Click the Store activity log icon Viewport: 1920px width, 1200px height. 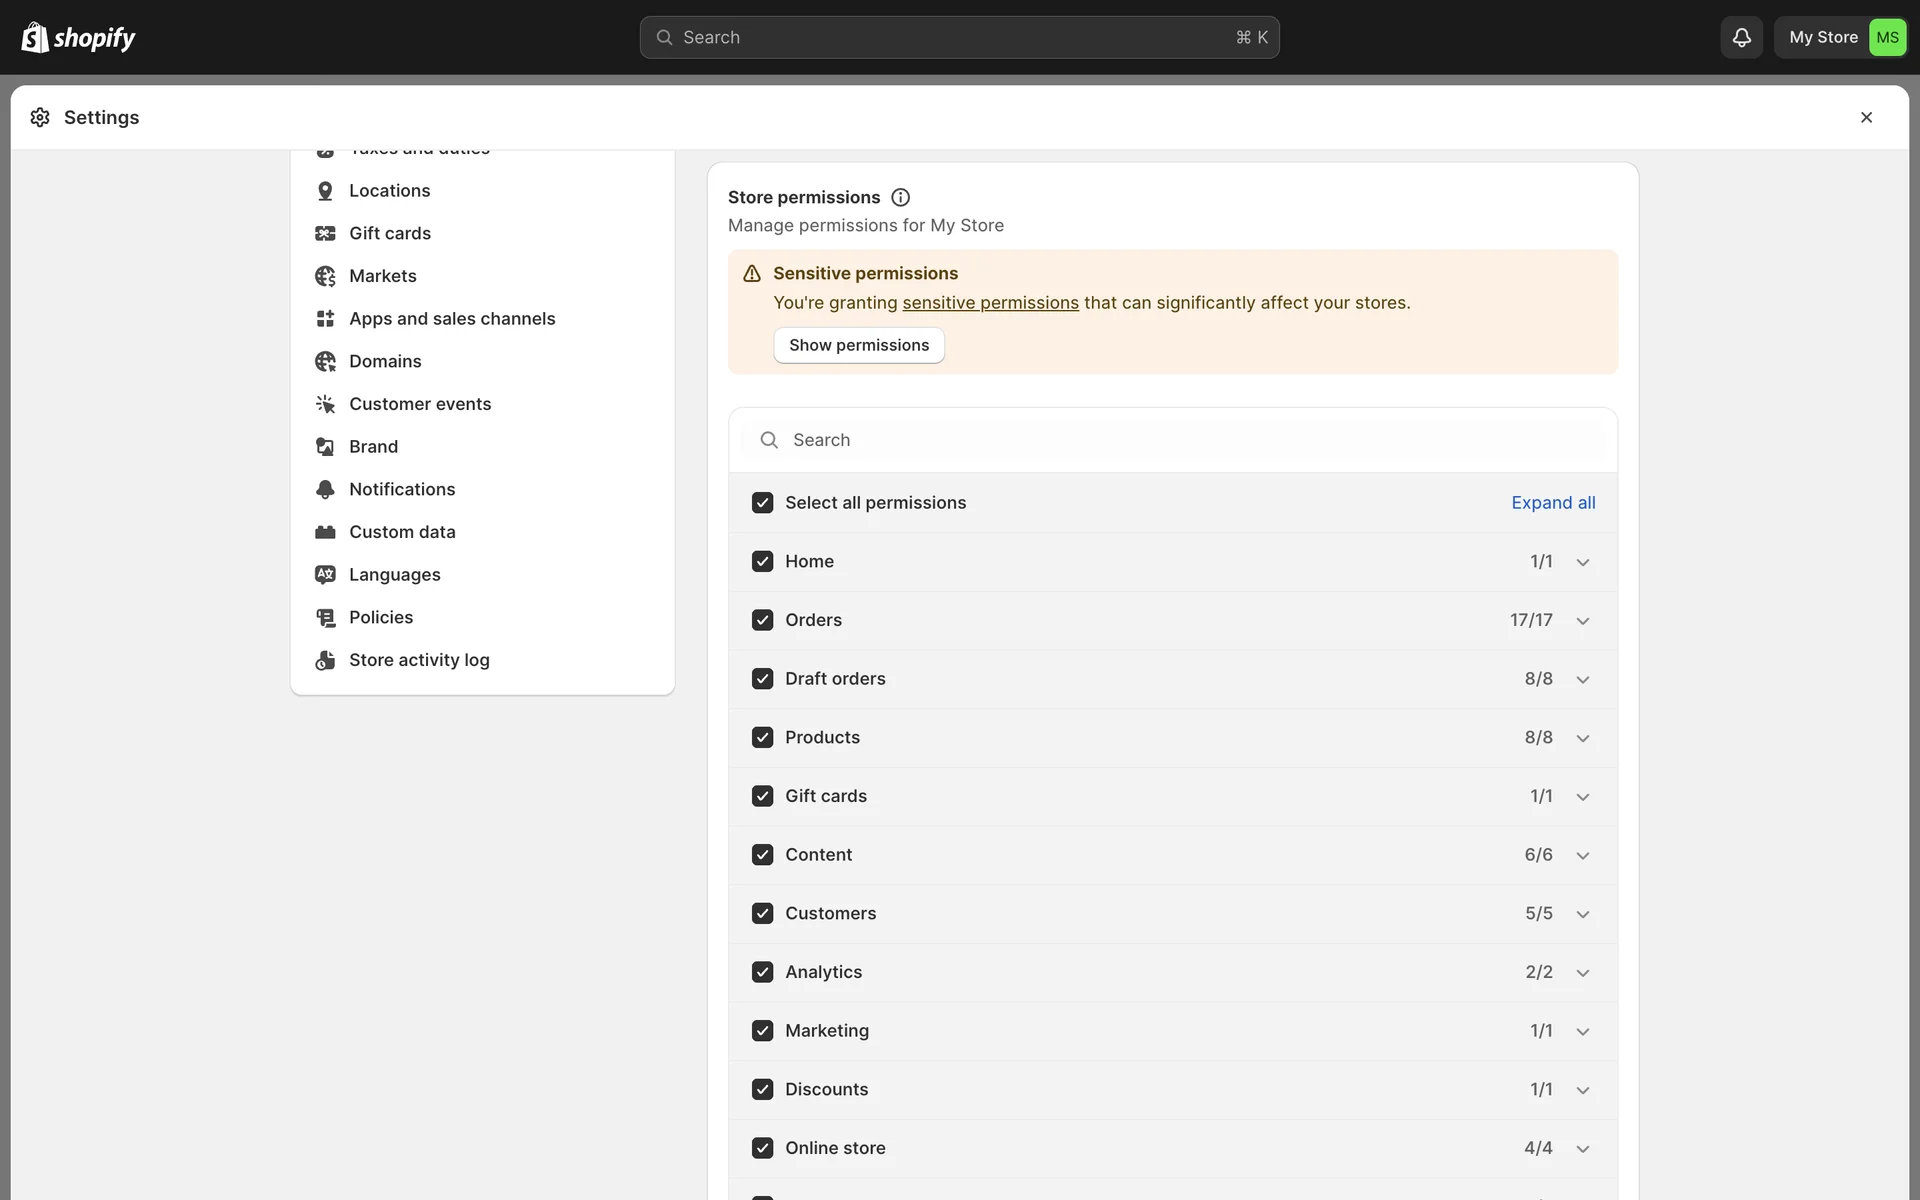click(325, 660)
